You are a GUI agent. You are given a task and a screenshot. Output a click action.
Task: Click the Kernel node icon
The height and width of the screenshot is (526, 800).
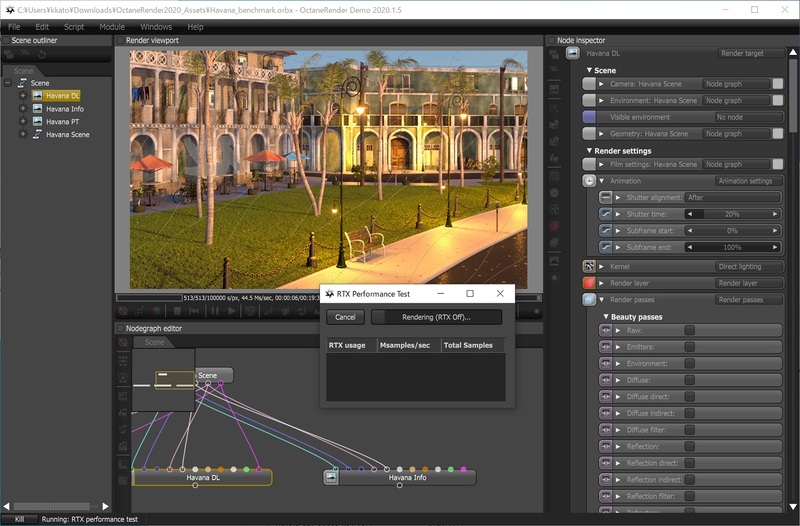click(x=589, y=266)
